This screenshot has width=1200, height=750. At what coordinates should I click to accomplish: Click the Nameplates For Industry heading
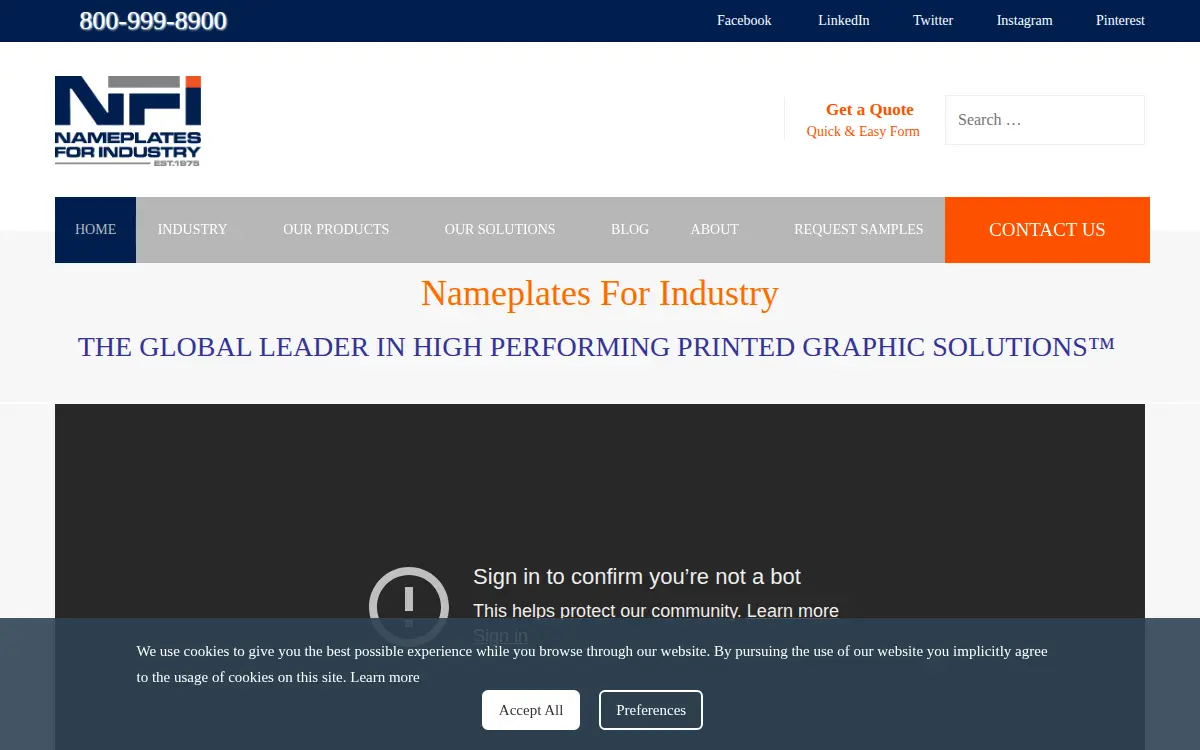point(600,293)
